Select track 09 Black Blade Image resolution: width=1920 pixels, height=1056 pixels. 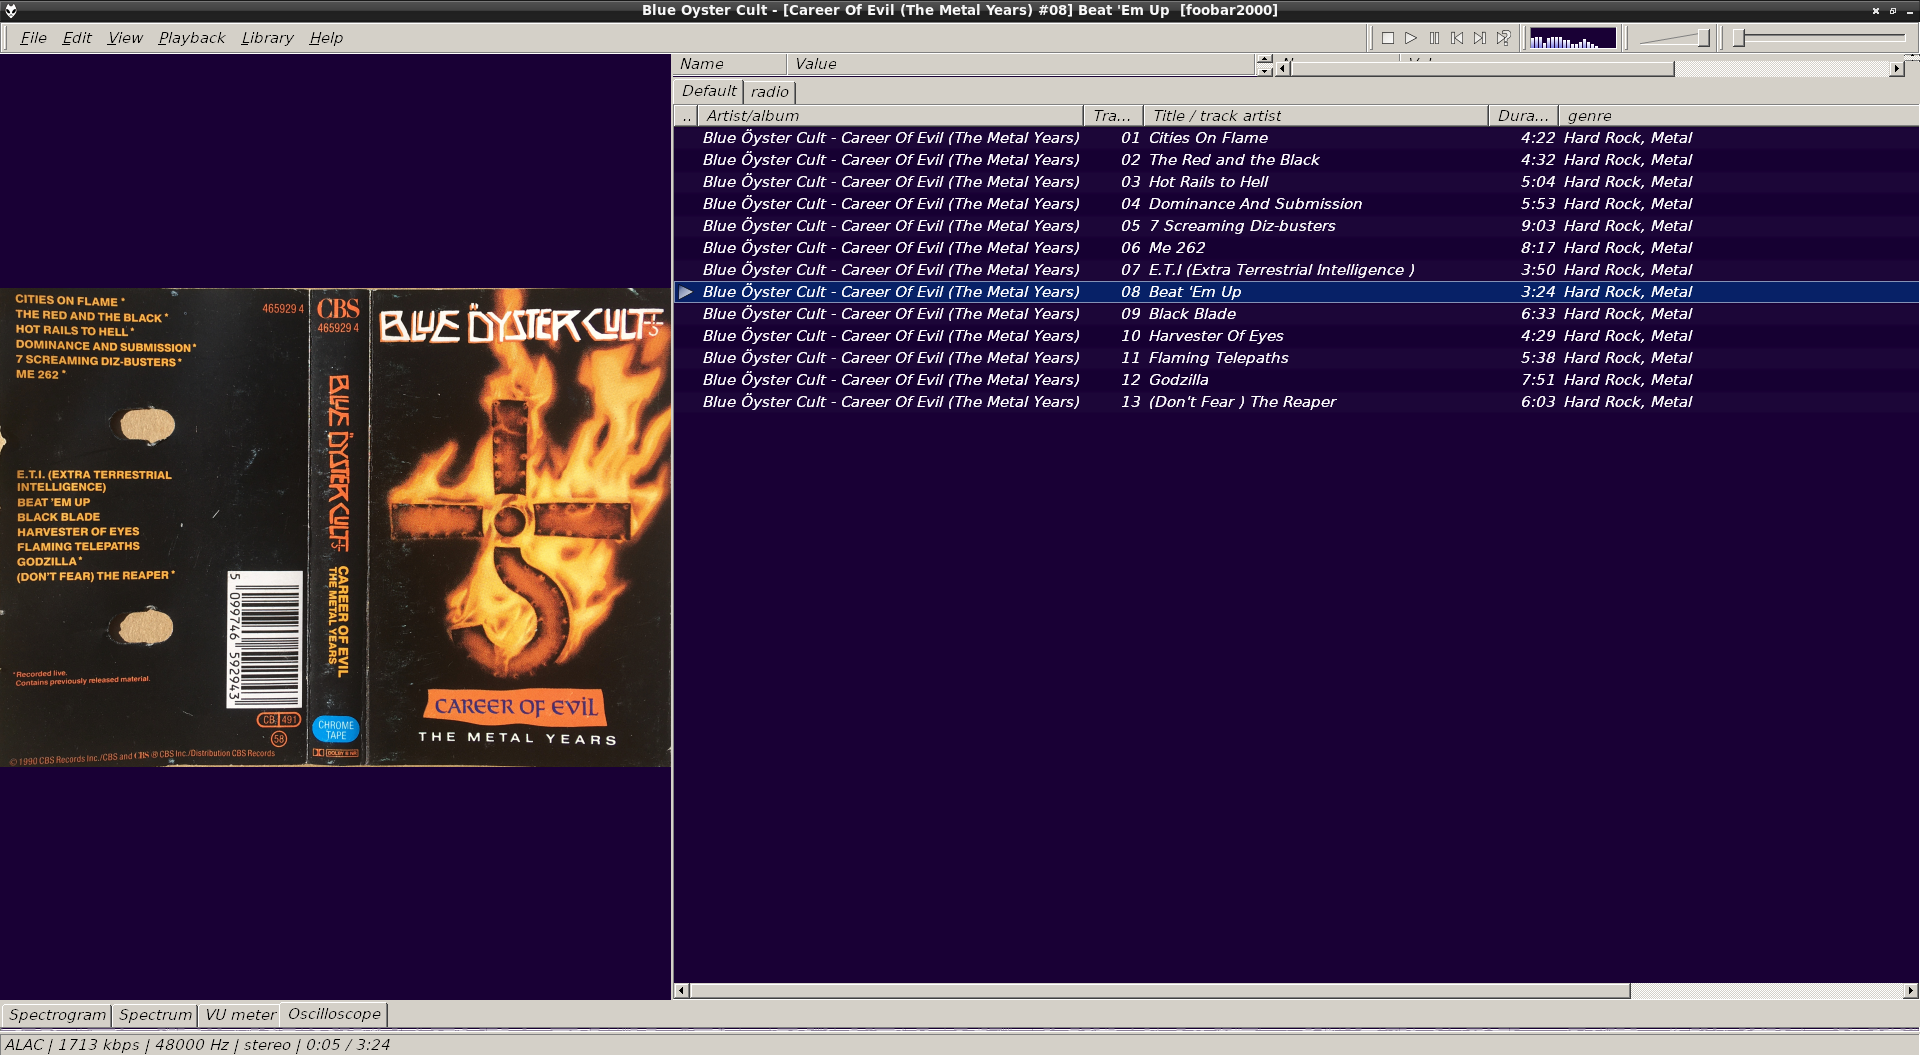point(1296,314)
